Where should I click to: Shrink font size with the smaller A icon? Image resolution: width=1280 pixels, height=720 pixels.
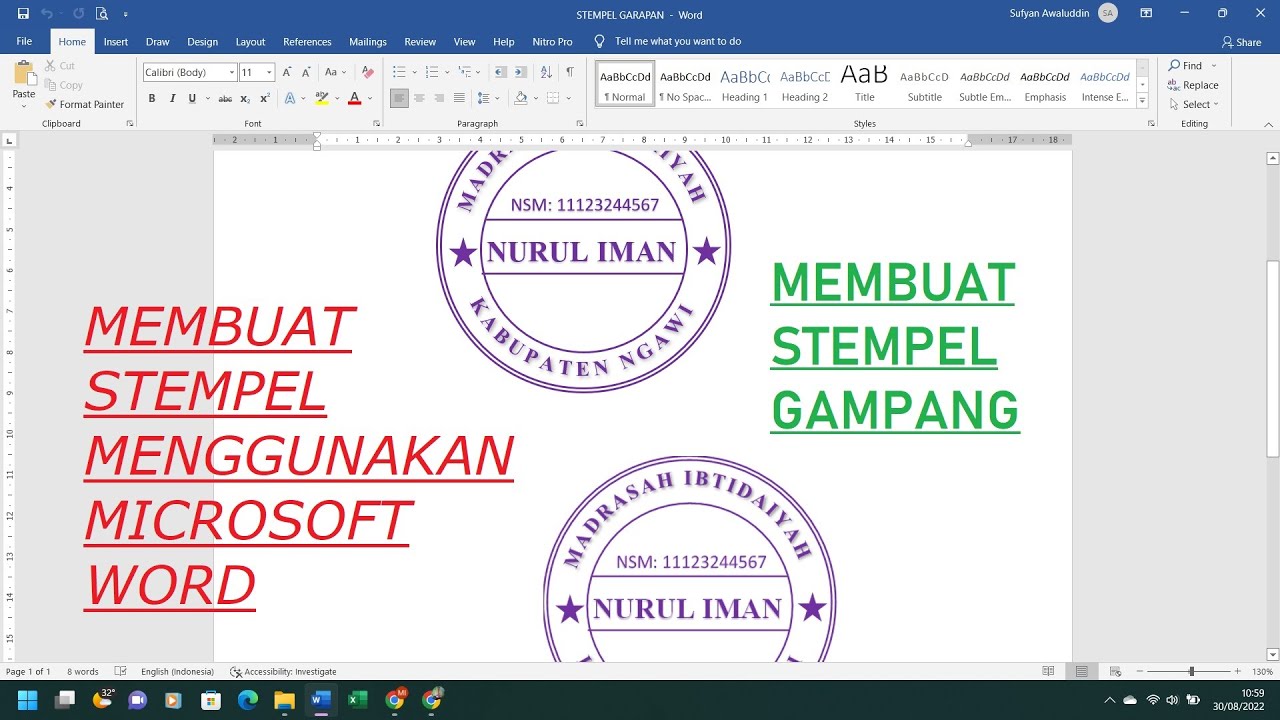click(x=304, y=72)
